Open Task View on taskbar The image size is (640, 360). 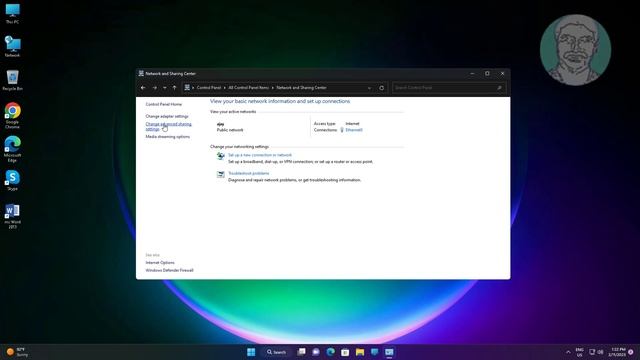[x=301, y=352]
